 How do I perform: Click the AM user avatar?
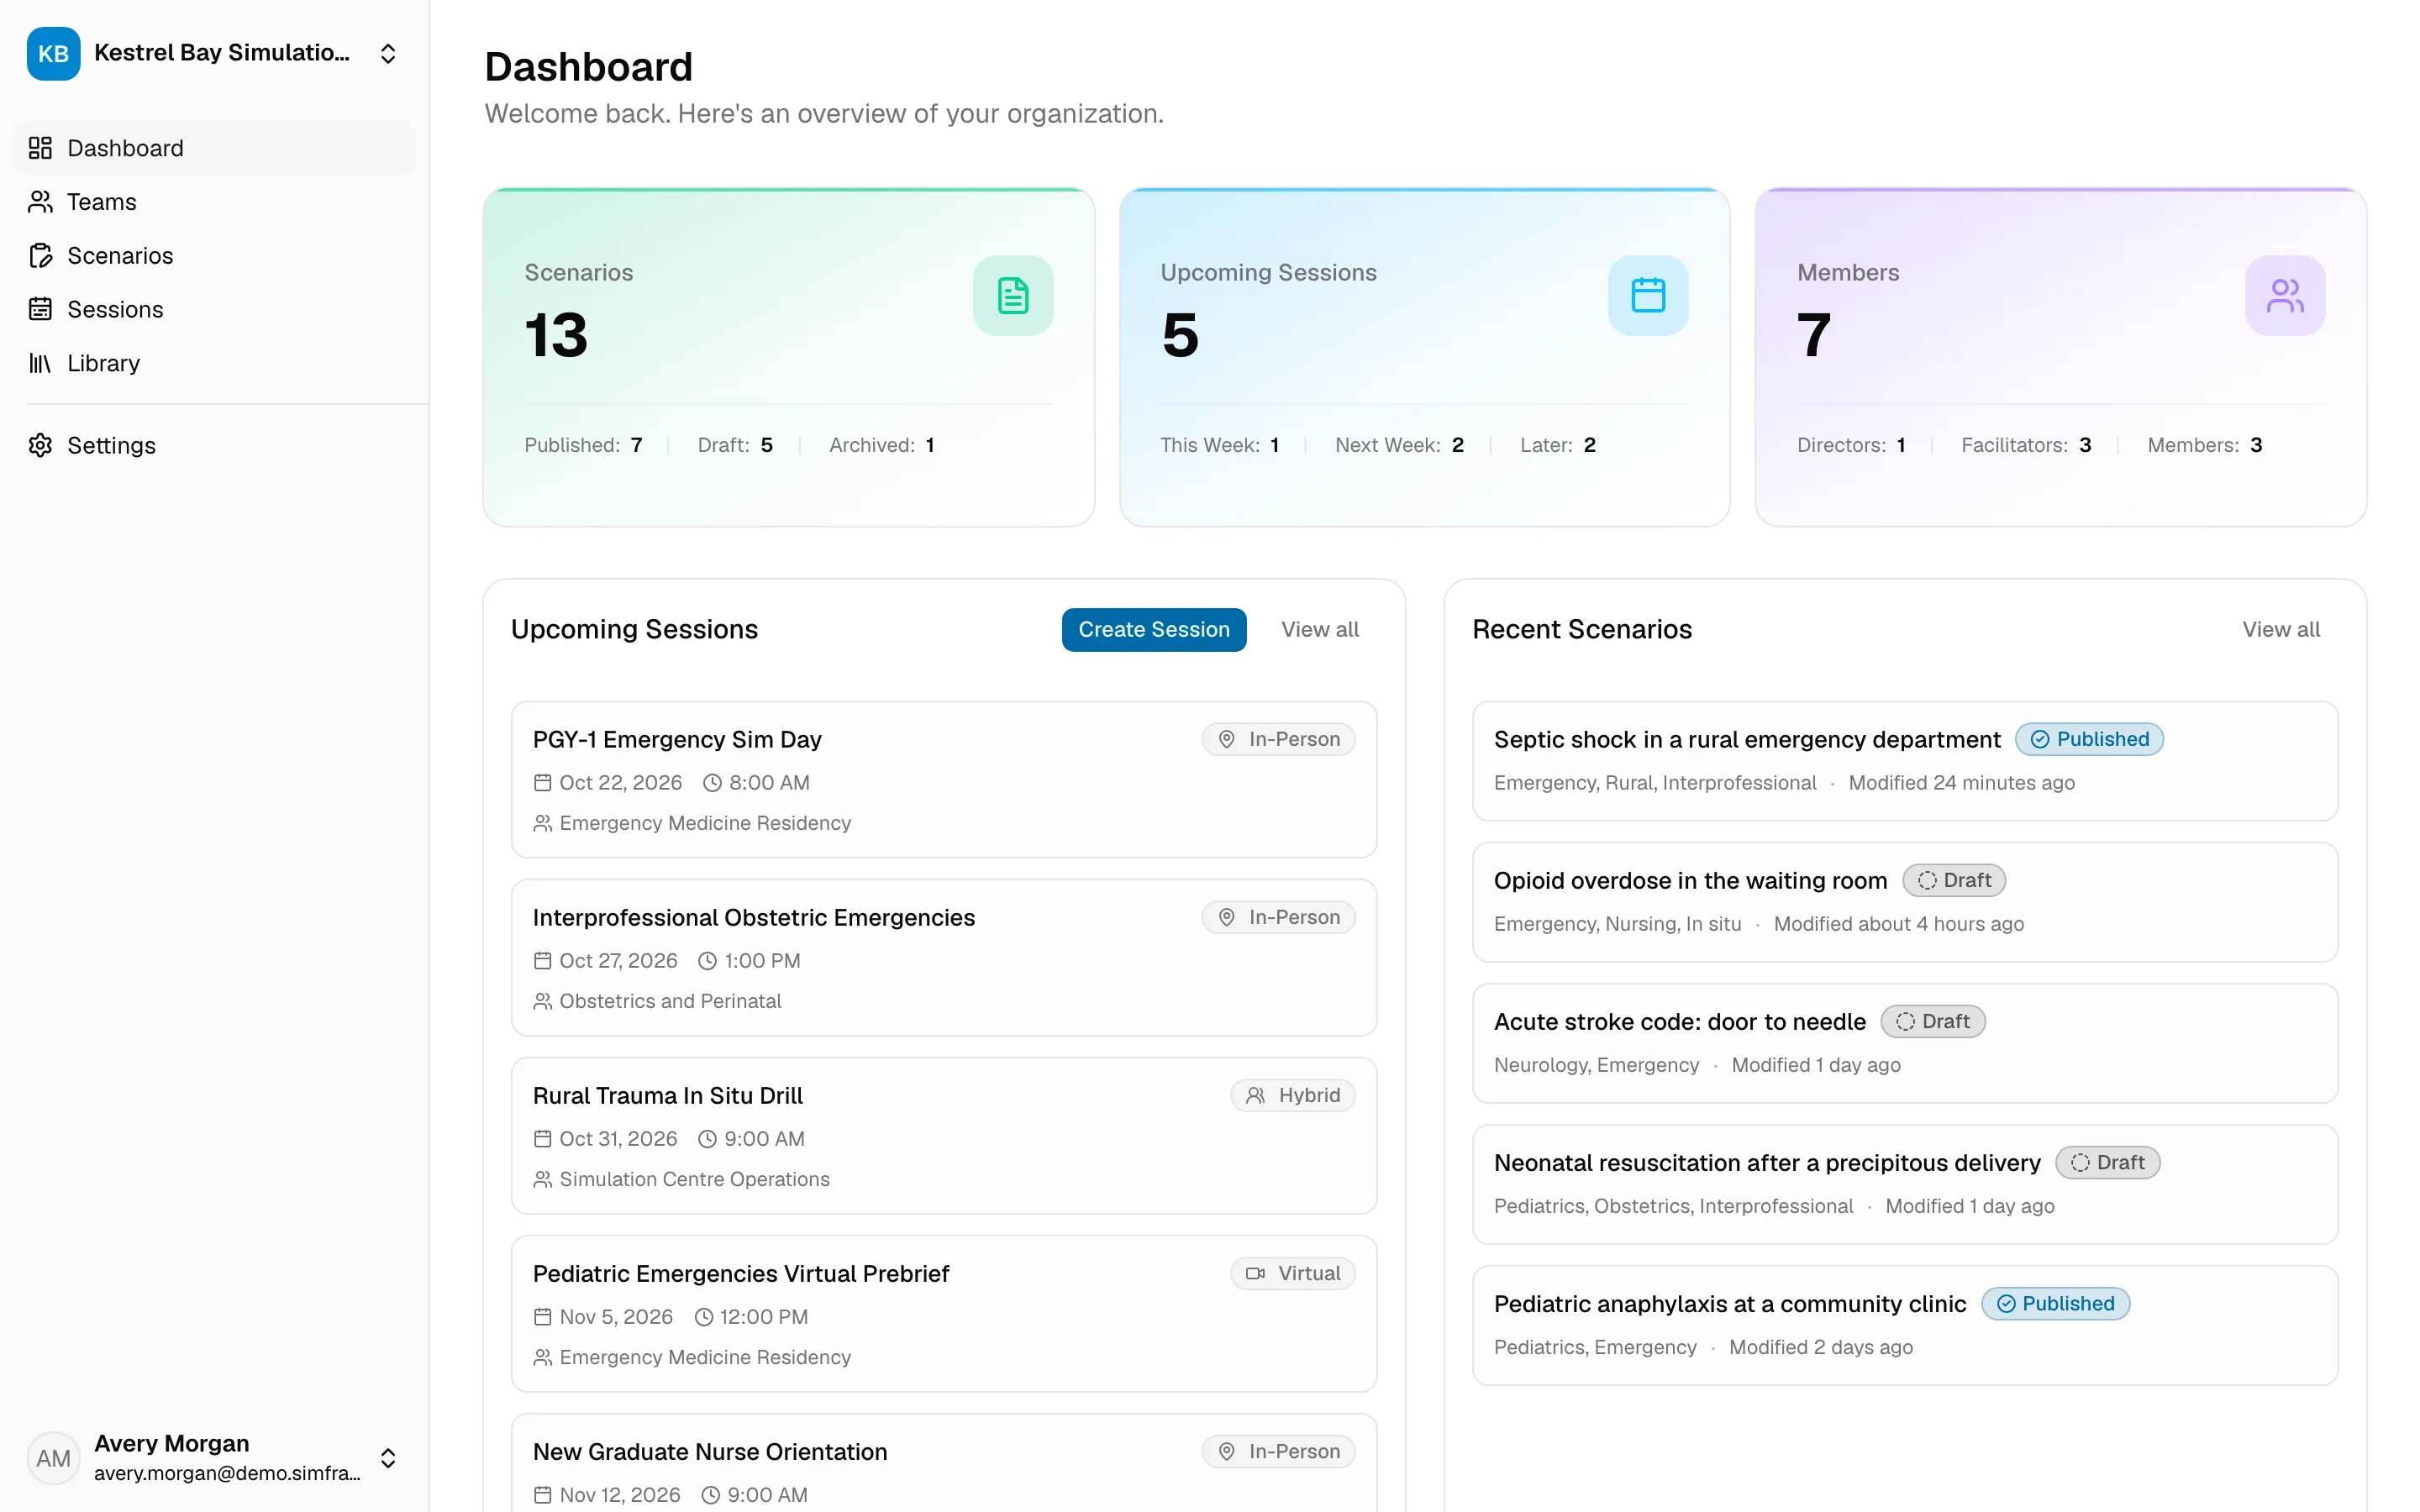point(53,1458)
